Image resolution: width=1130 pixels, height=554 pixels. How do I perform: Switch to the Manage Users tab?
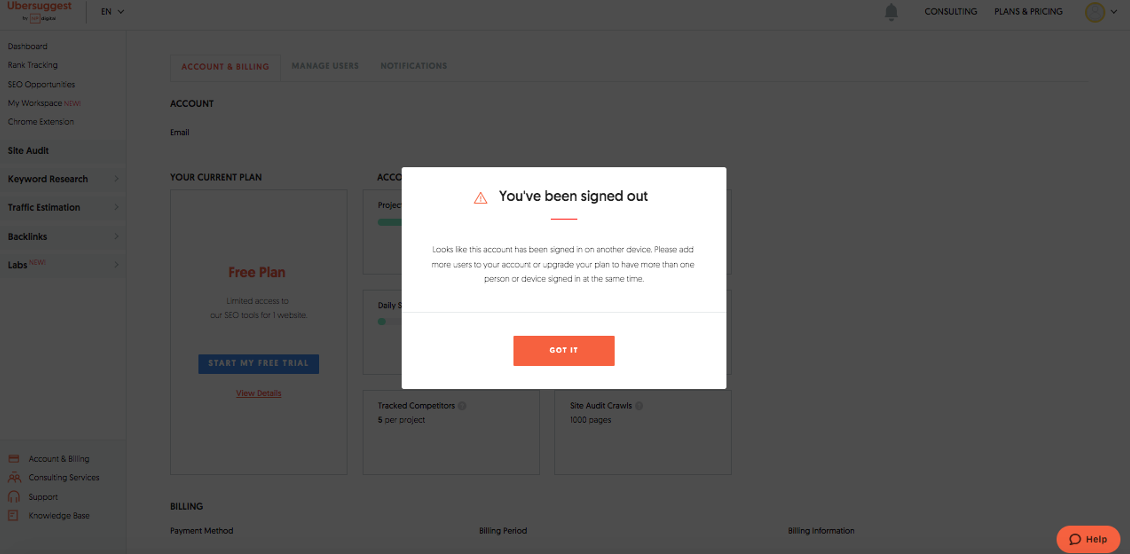(x=325, y=66)
